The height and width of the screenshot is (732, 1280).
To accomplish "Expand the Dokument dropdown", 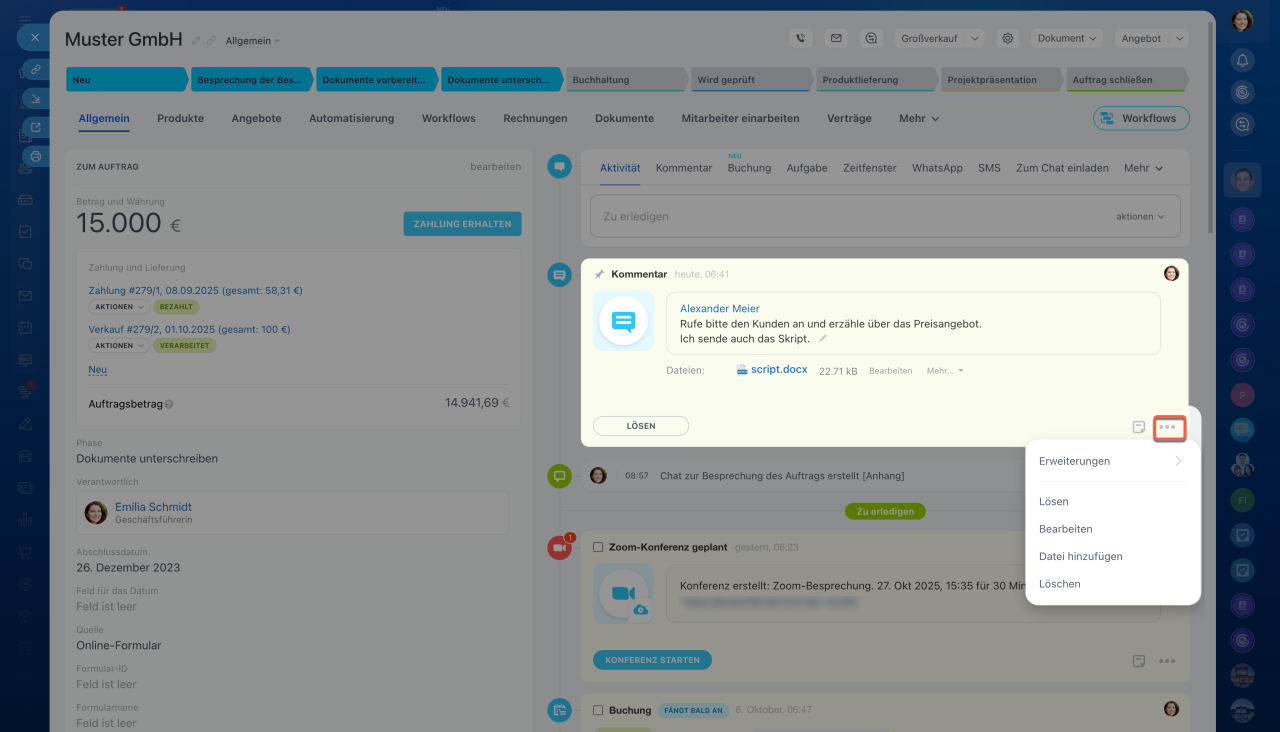I will click(1067, 39).
